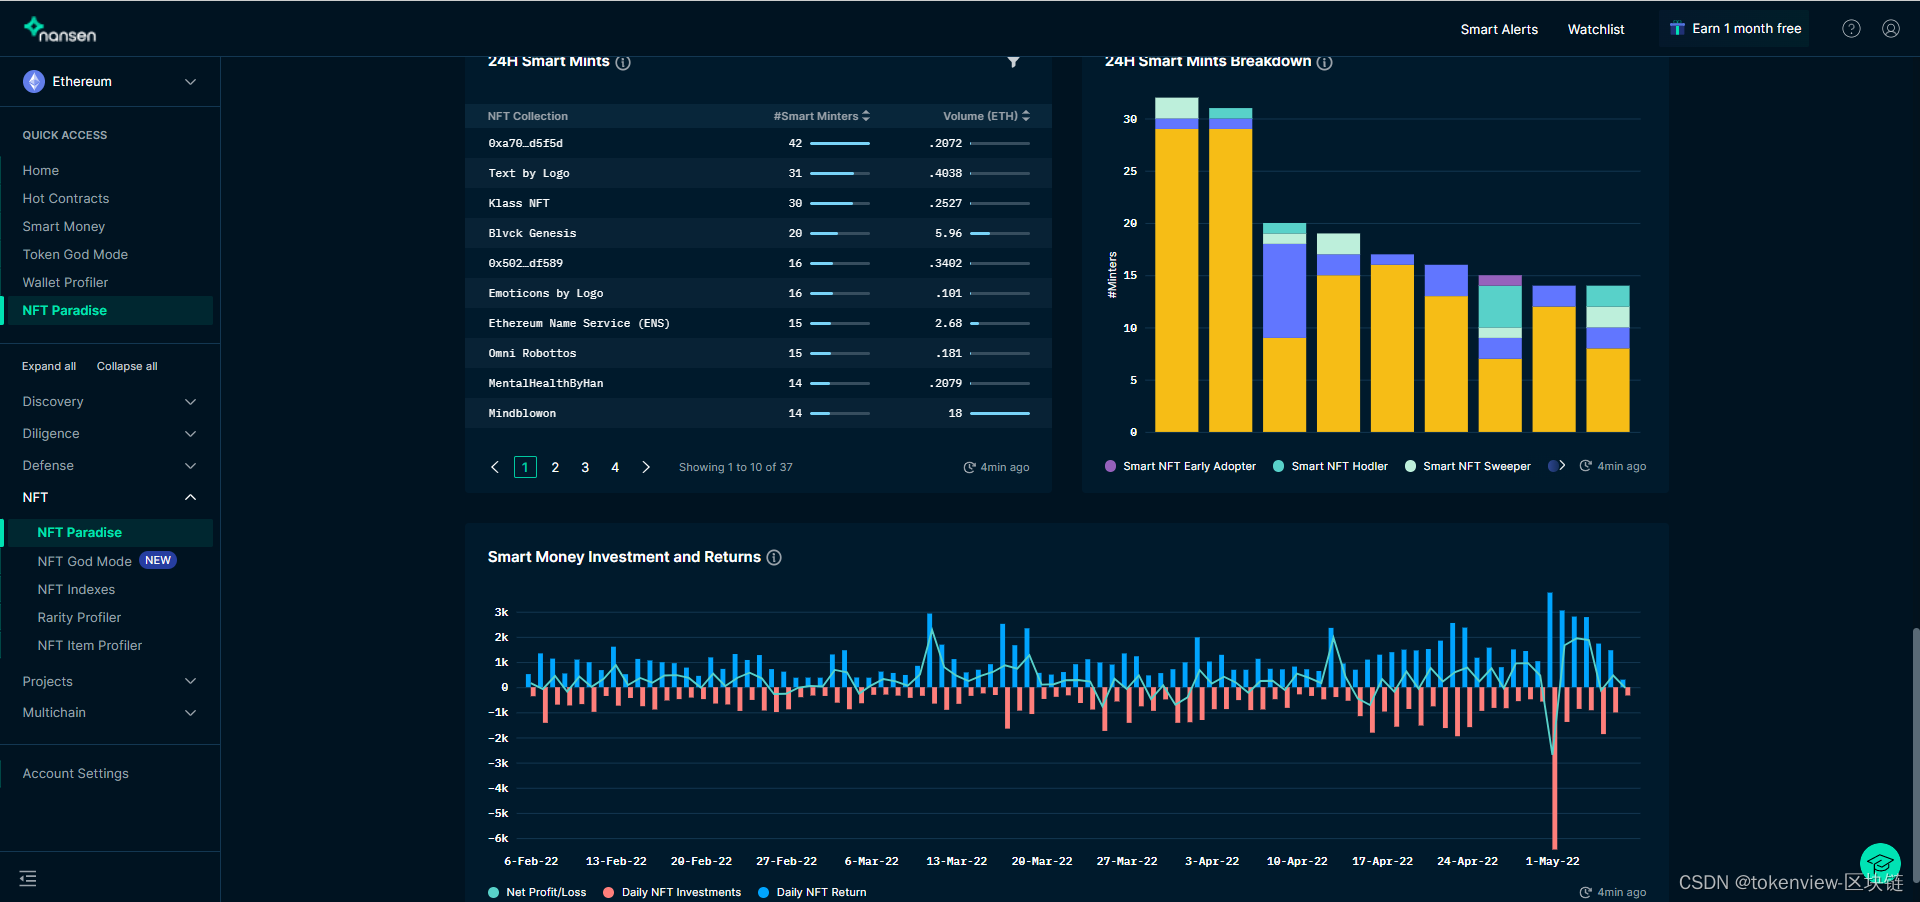
Task: Open Rarity Profiler
Action: [79, 618]
